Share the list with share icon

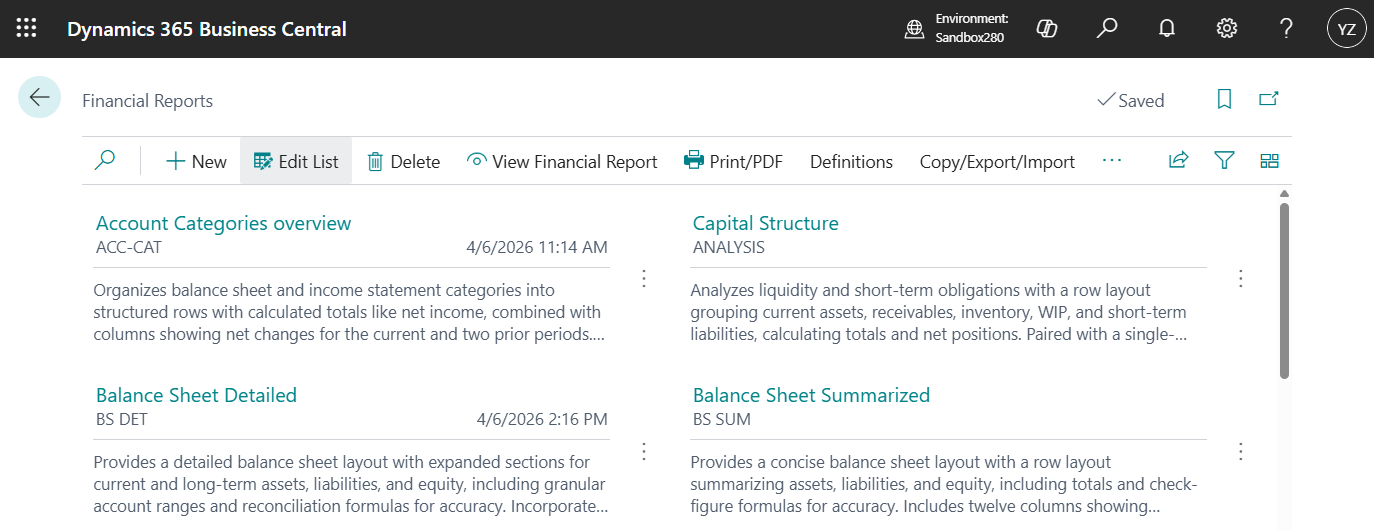(1178, 160)
